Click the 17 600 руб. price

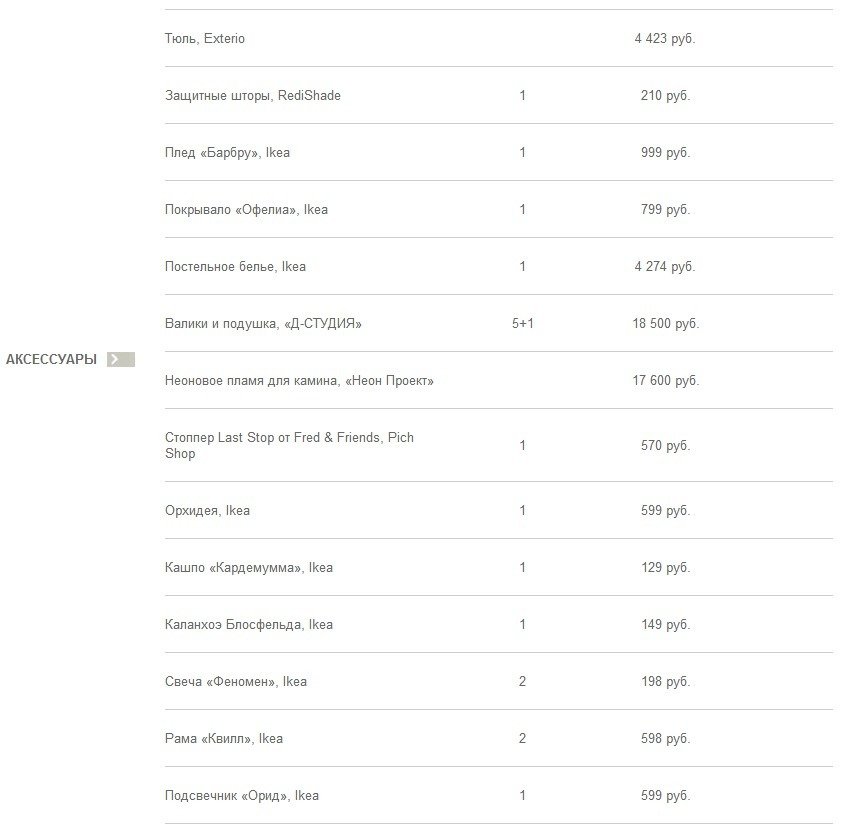pos(666,381)
